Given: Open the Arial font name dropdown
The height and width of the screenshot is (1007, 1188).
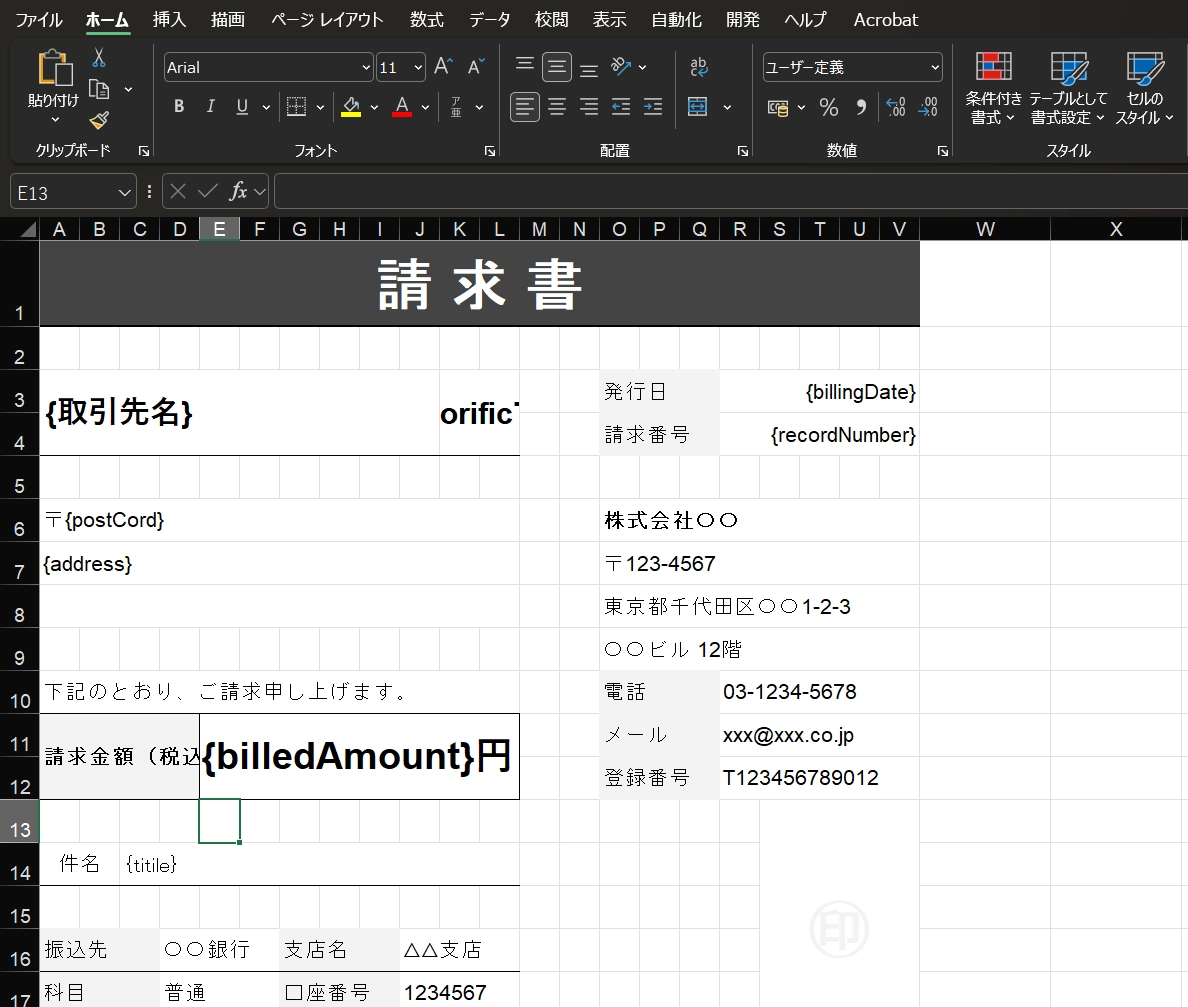Looking at the screenshot, I should 366,67.
